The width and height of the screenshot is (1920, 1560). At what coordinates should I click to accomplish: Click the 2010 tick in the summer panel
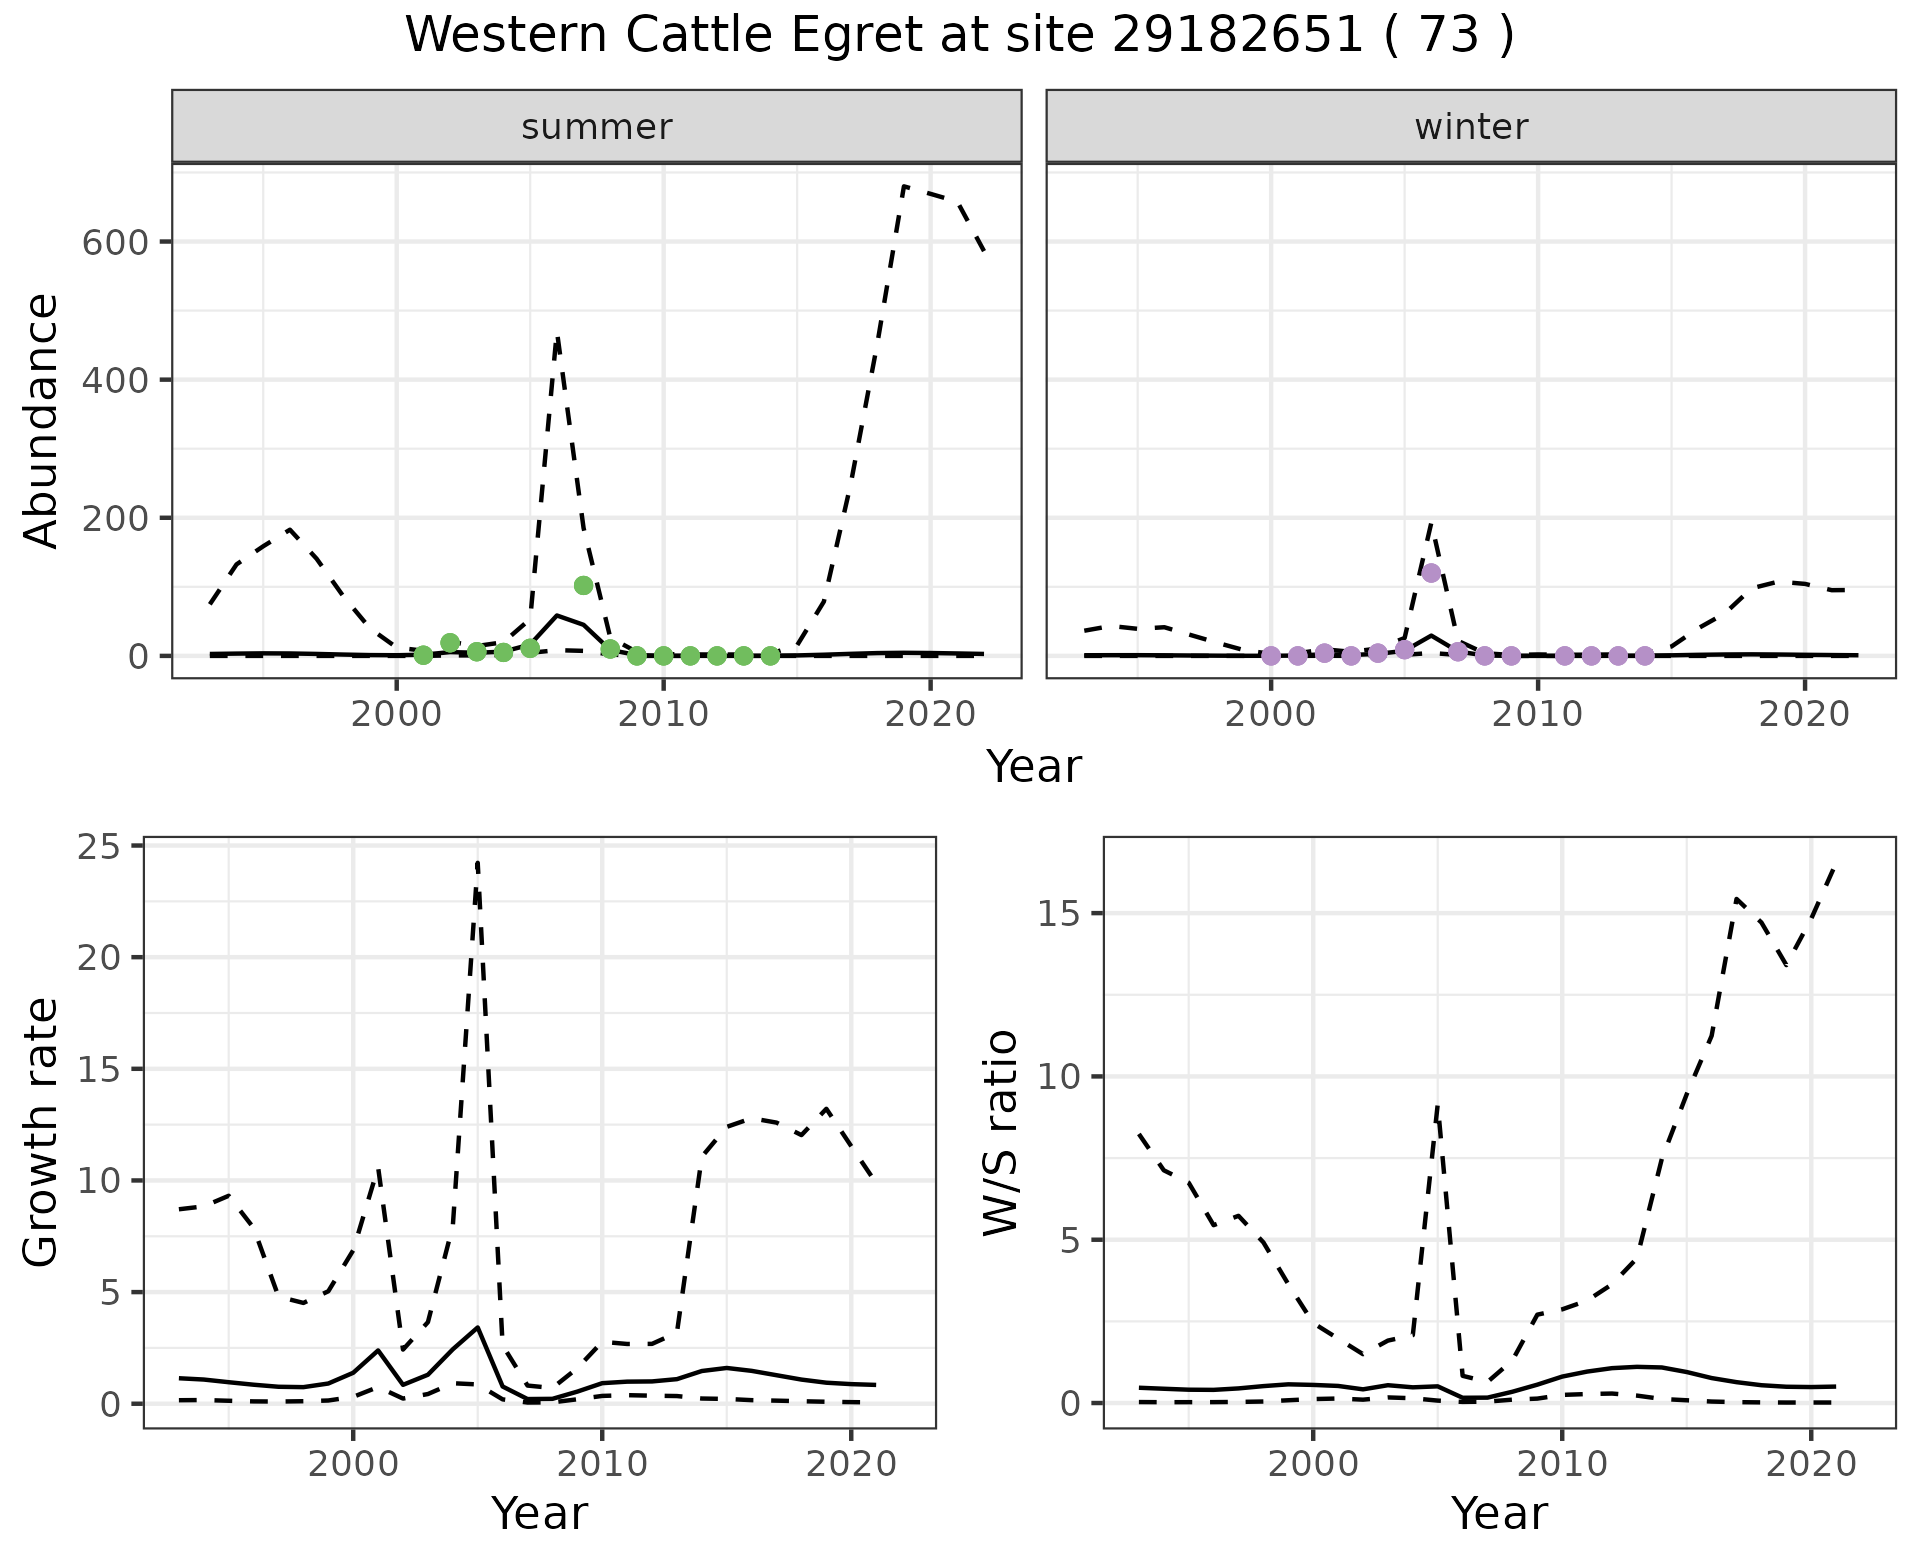(663, 714)
